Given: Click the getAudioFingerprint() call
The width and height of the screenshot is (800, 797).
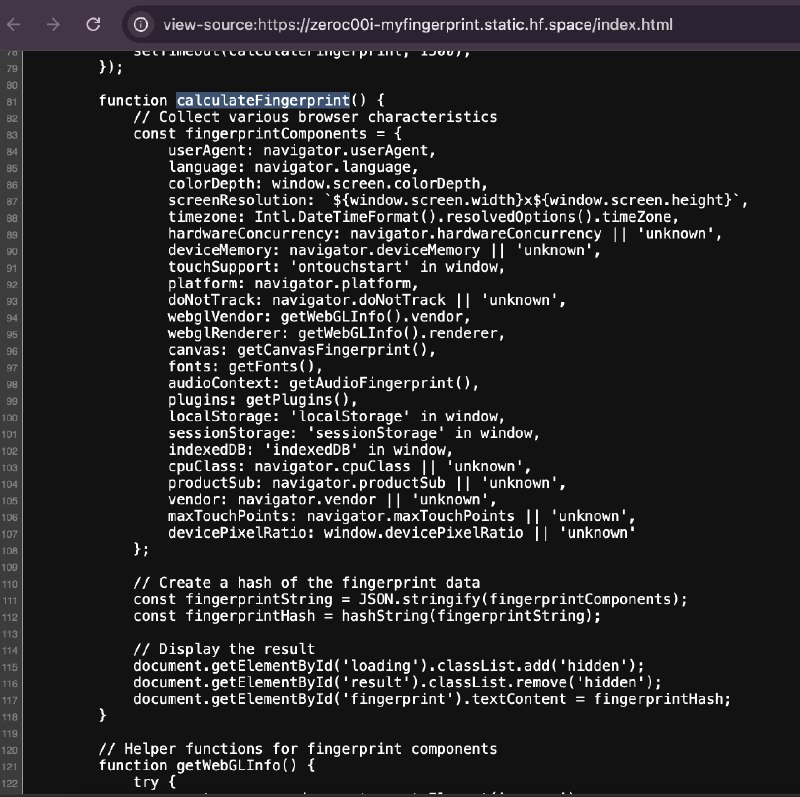Looking at the screenshot, I should (380, 383).
